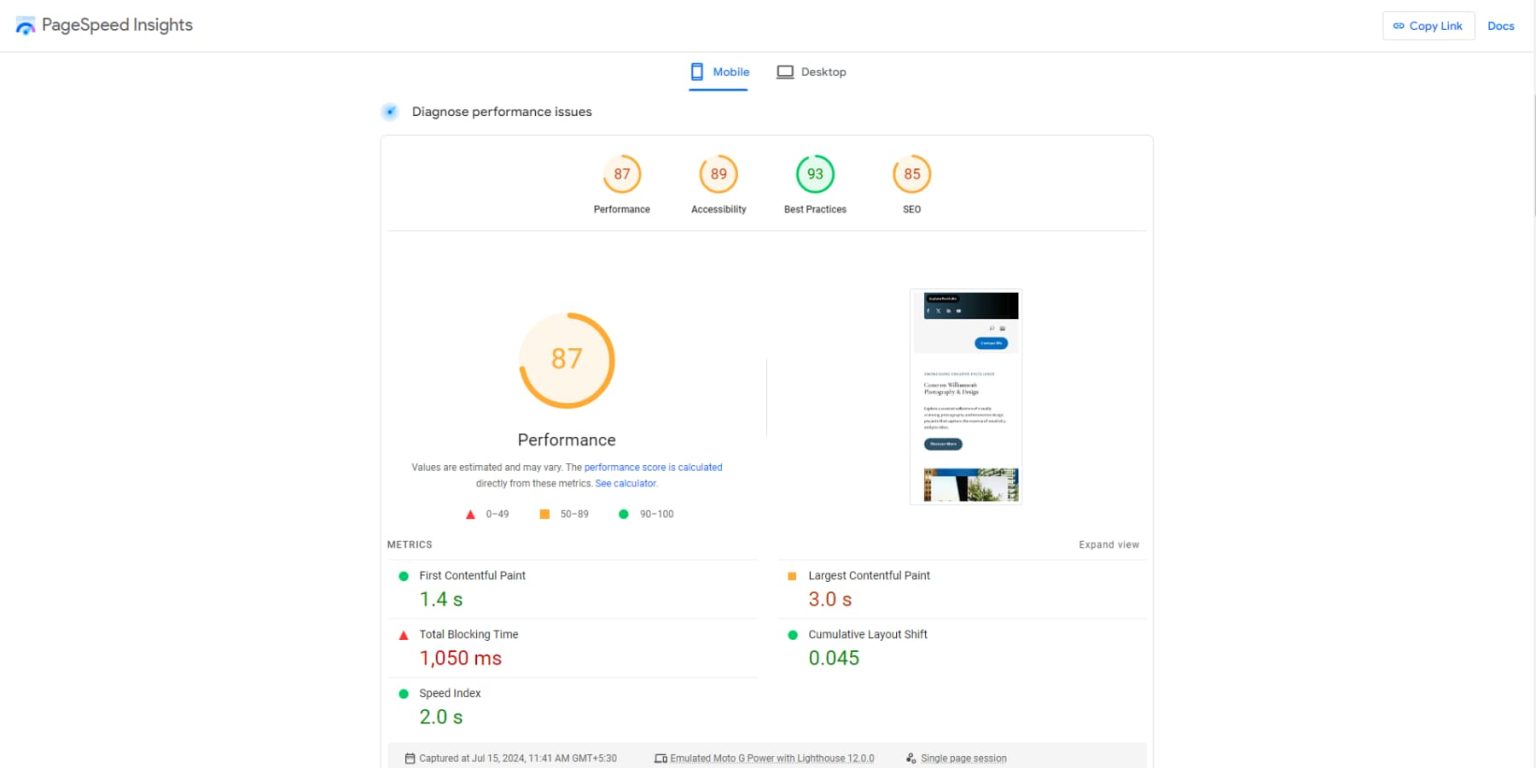Open the See calculator link
1536x768 pixels.
click(626, 483)
